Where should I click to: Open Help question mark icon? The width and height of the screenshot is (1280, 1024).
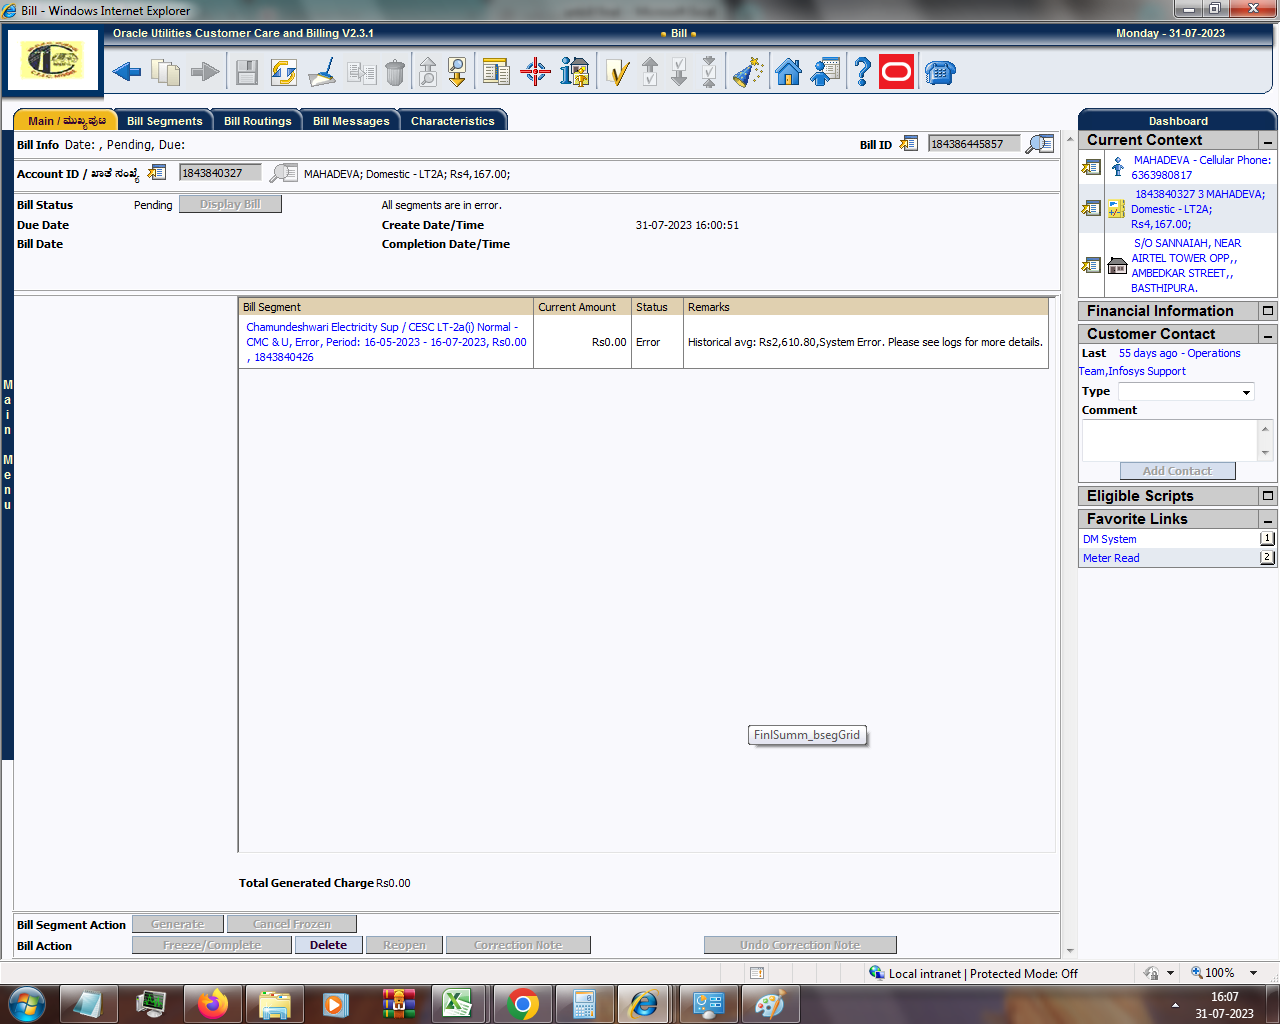click(x=862, y=72)
